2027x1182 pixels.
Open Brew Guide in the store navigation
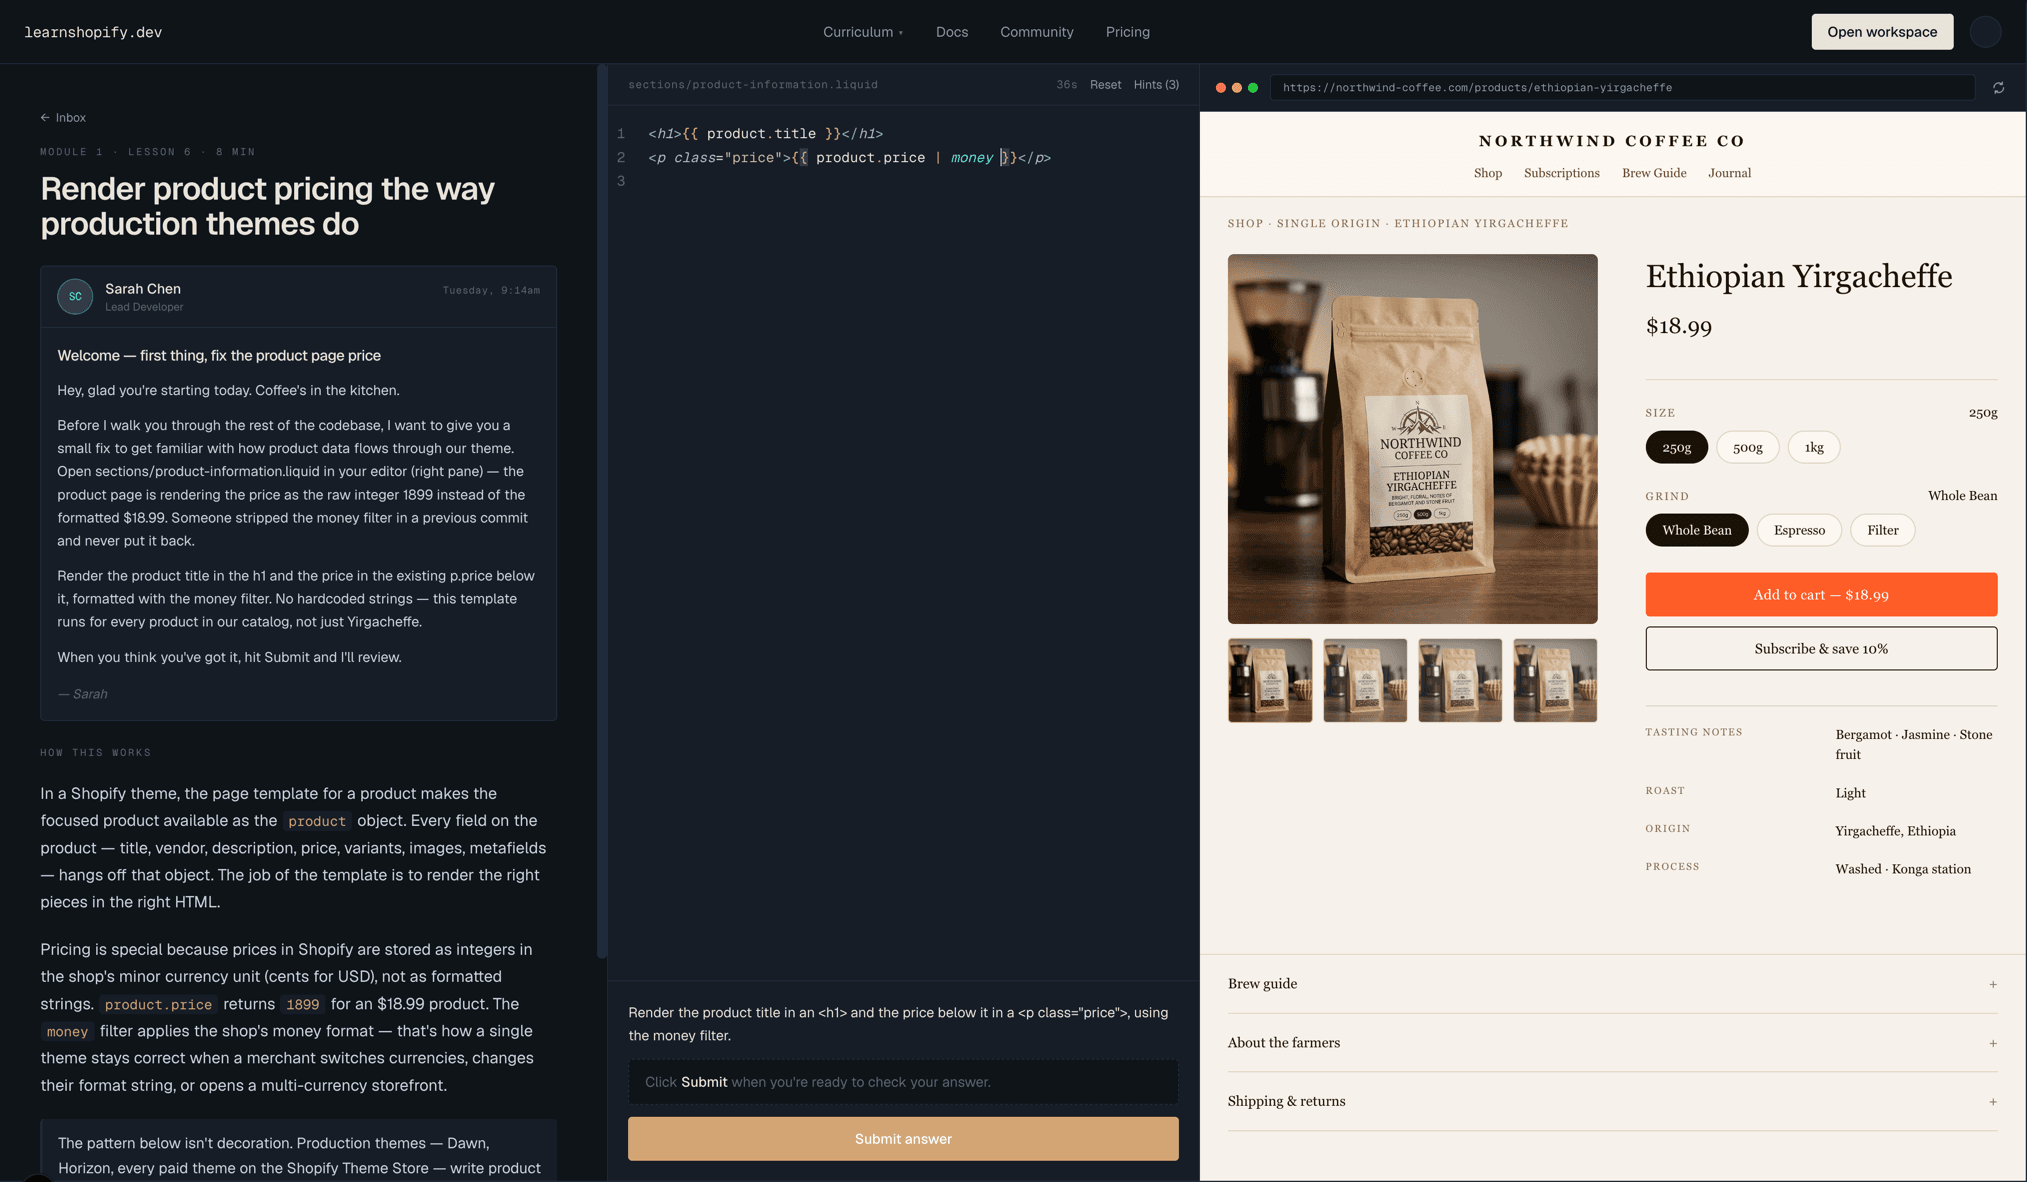pyautogui.click(x=1654, y=174)
